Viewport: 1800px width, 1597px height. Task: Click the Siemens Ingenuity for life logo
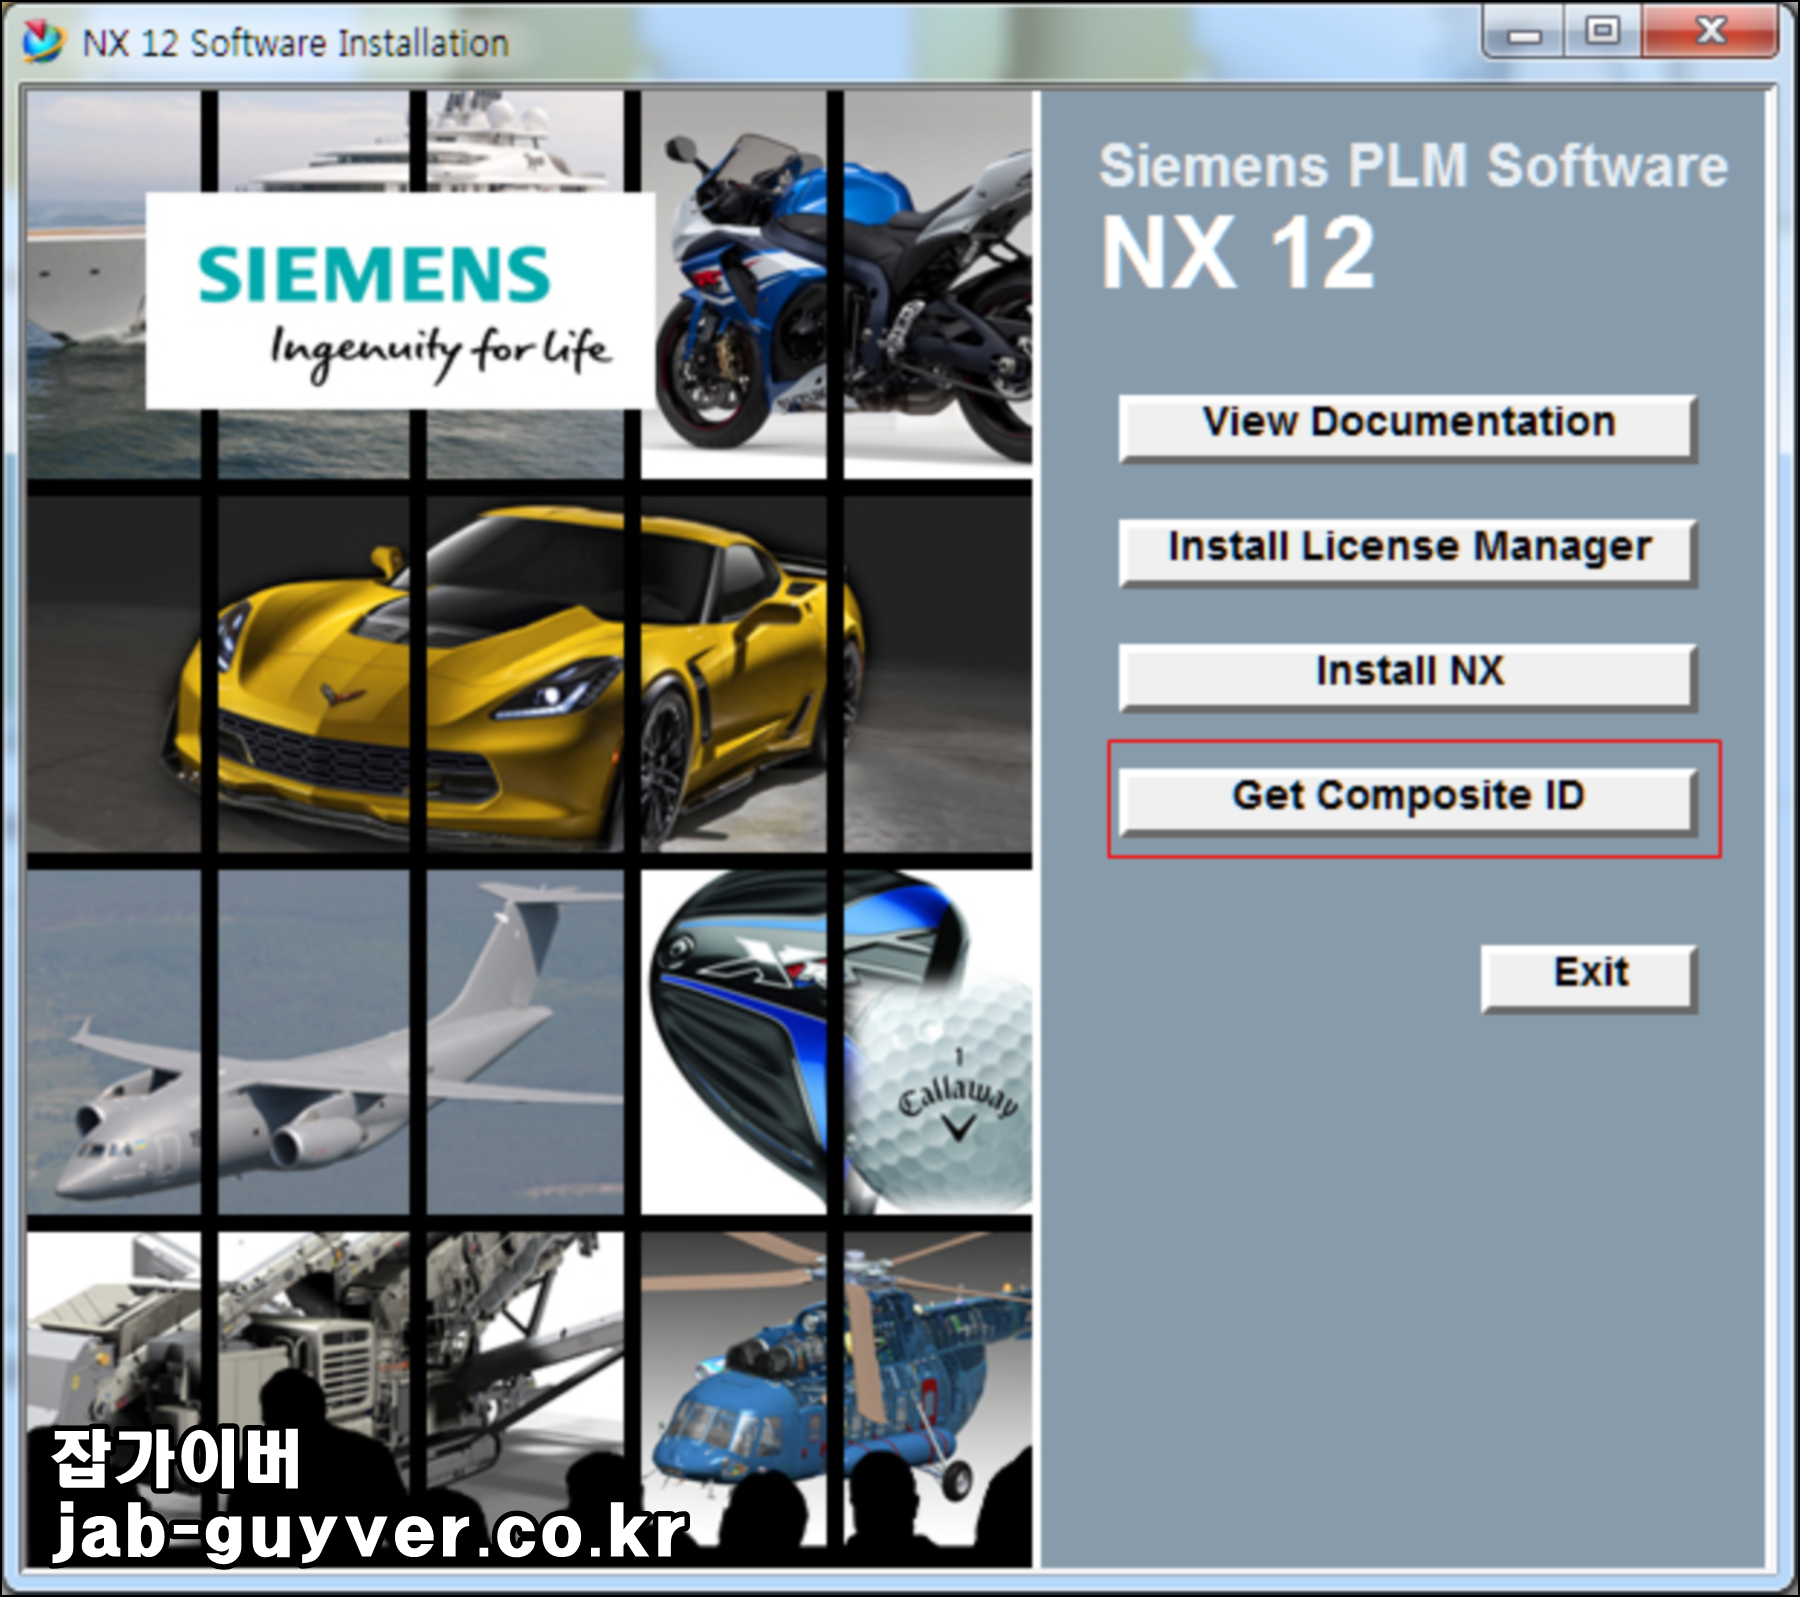pos(400,300)
